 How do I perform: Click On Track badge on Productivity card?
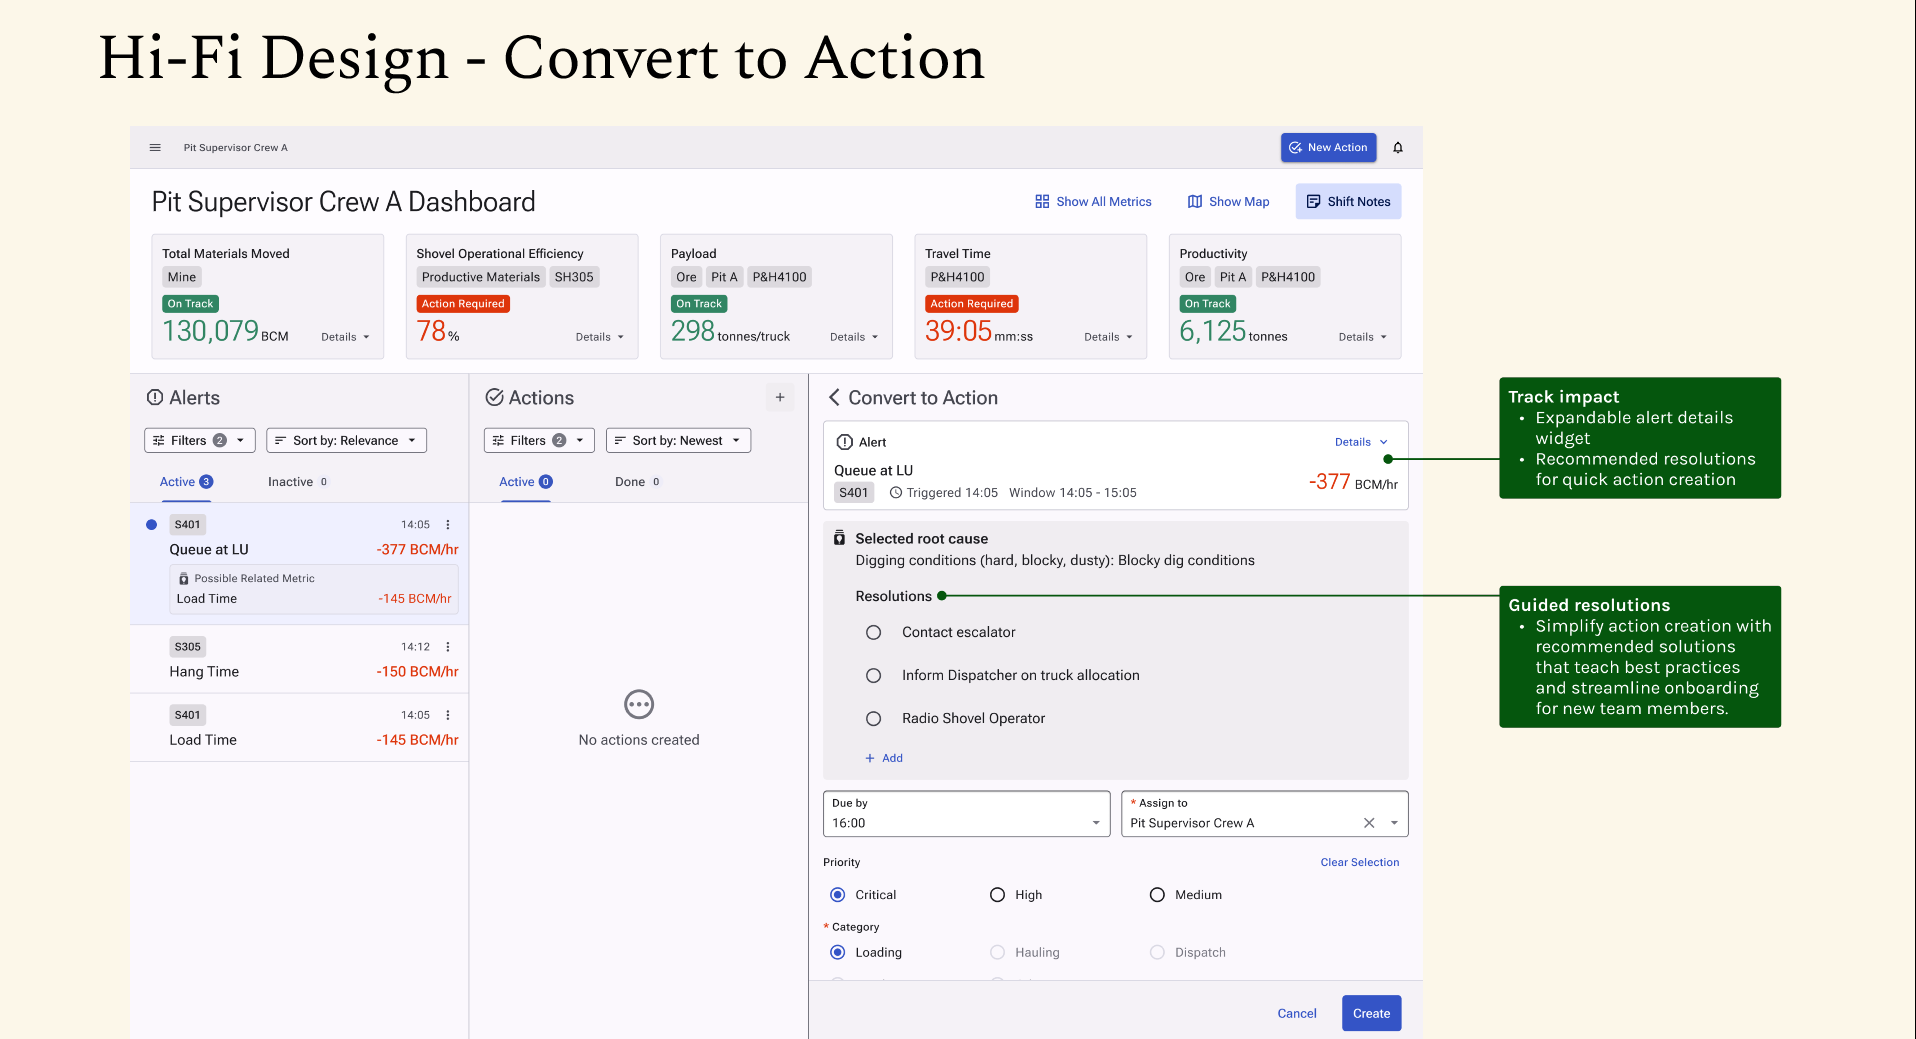pos(1207,304)
